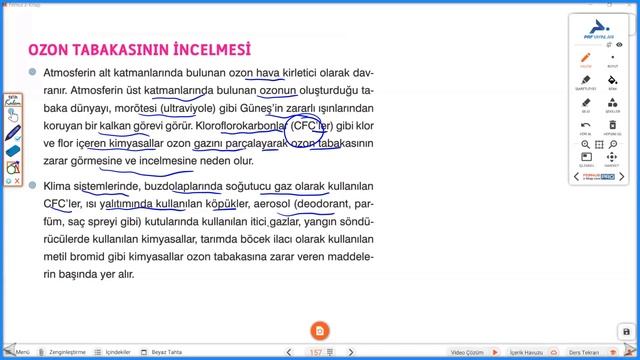Open the panel window tool
Viewport: 640px width, 360px height.
click(586, 159)
